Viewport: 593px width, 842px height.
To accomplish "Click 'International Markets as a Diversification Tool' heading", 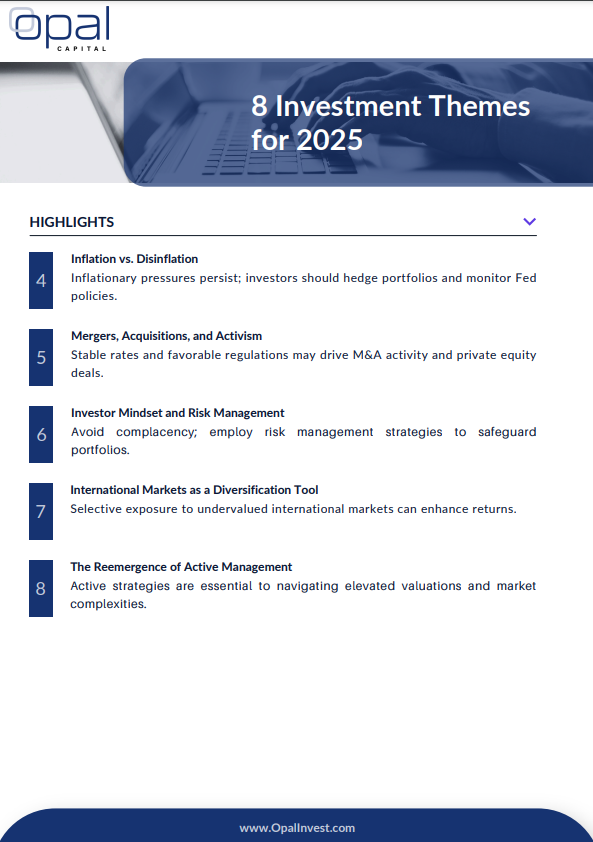I will pos(194,490).
